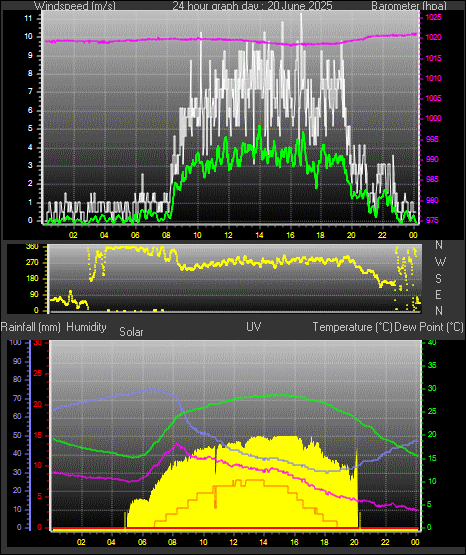This screenshot has width=466, height=555.
Task: Click the Humidity label
Action: click(x=86, y=327)
